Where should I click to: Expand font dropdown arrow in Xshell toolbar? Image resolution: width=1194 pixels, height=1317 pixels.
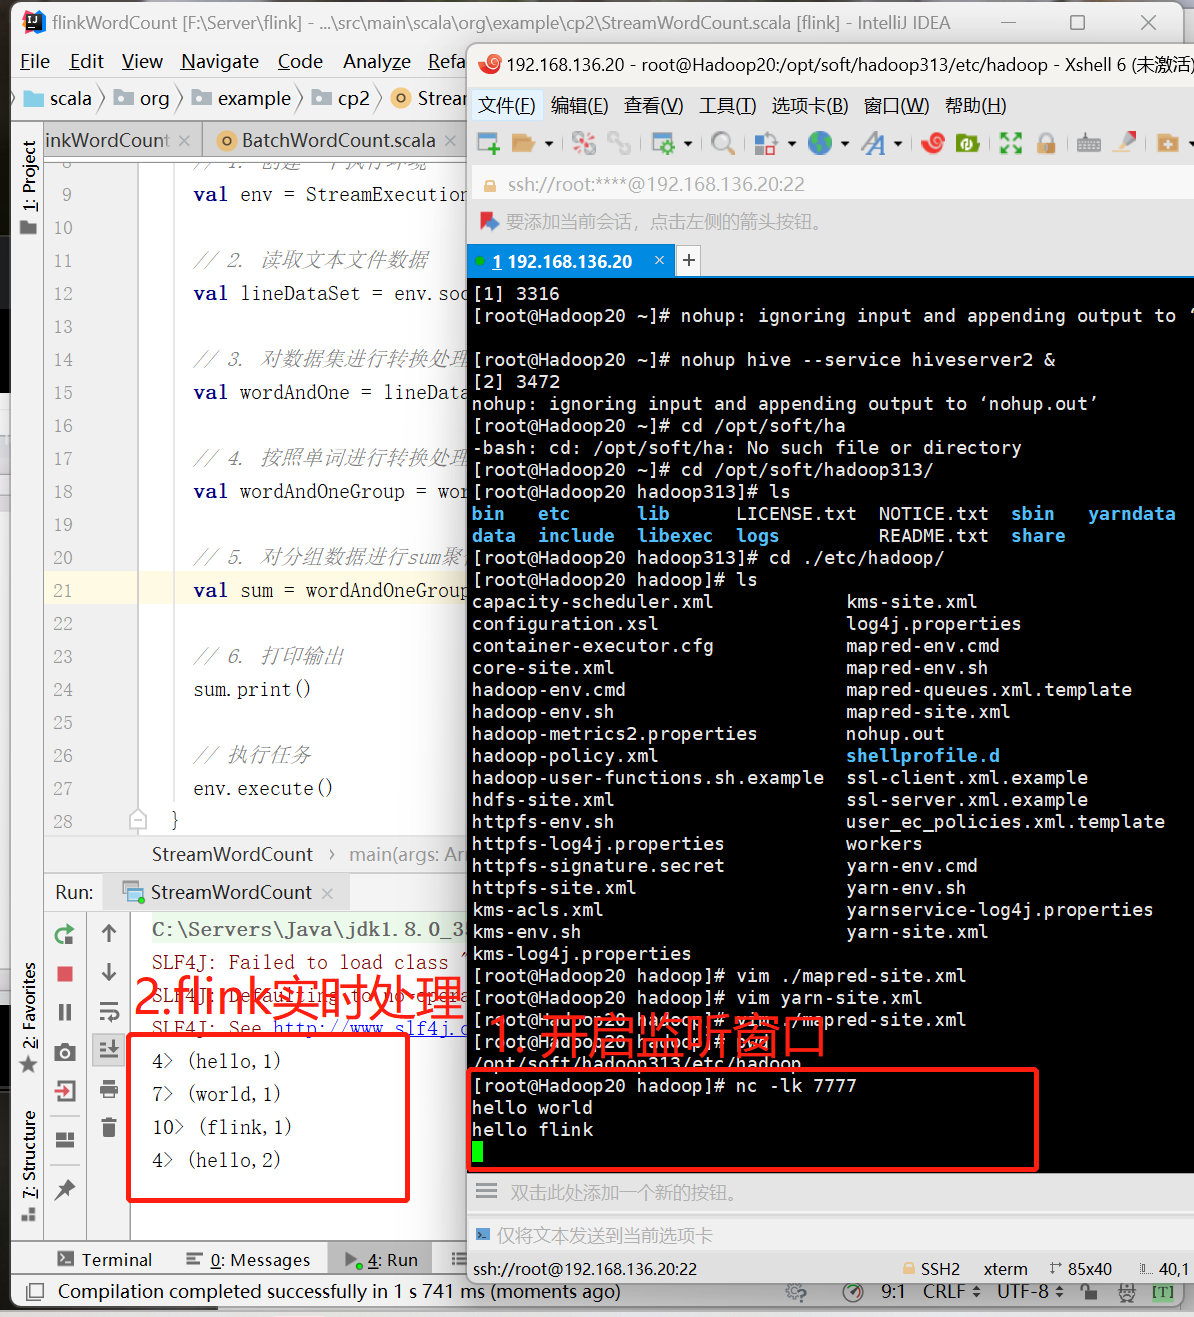tap(898, 144)
